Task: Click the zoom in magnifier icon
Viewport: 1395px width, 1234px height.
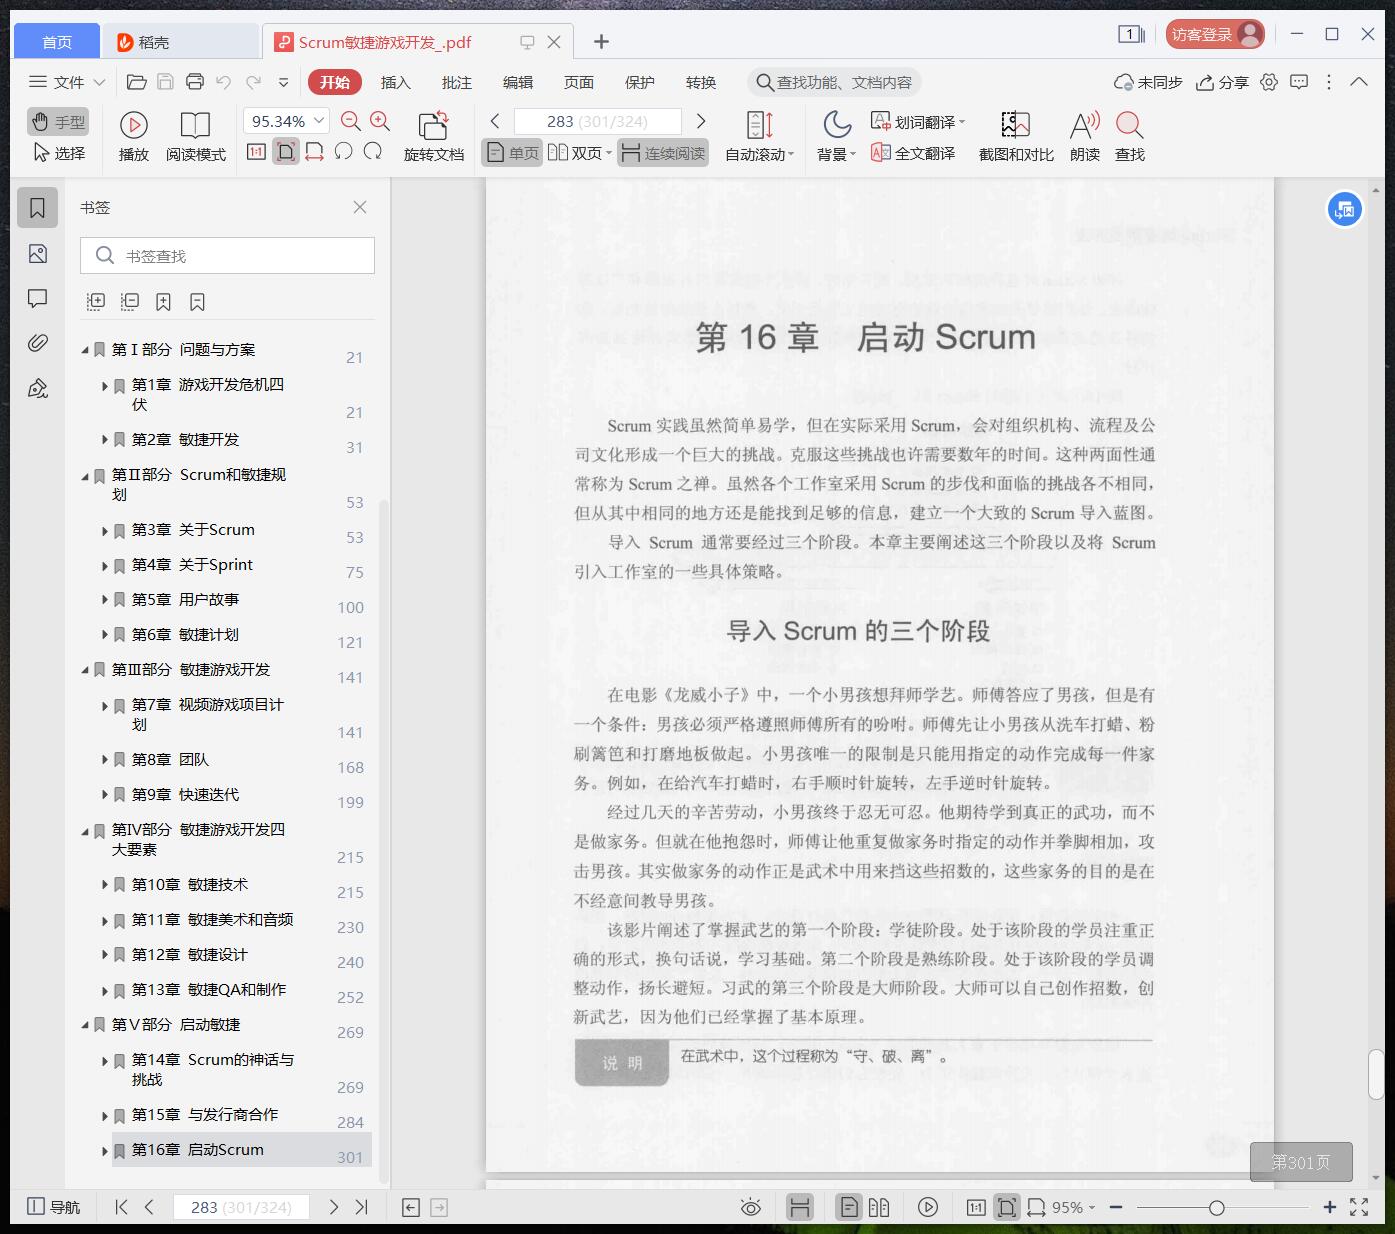Action: 380,121
